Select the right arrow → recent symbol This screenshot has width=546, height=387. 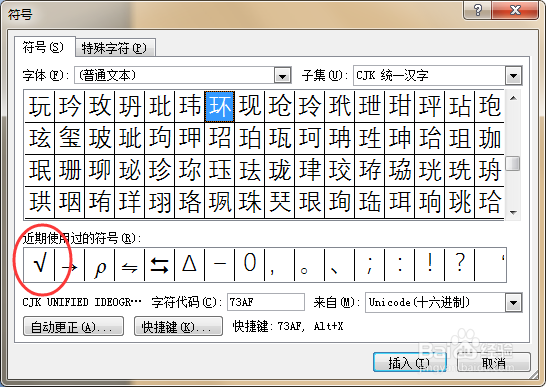coord(69,265)
